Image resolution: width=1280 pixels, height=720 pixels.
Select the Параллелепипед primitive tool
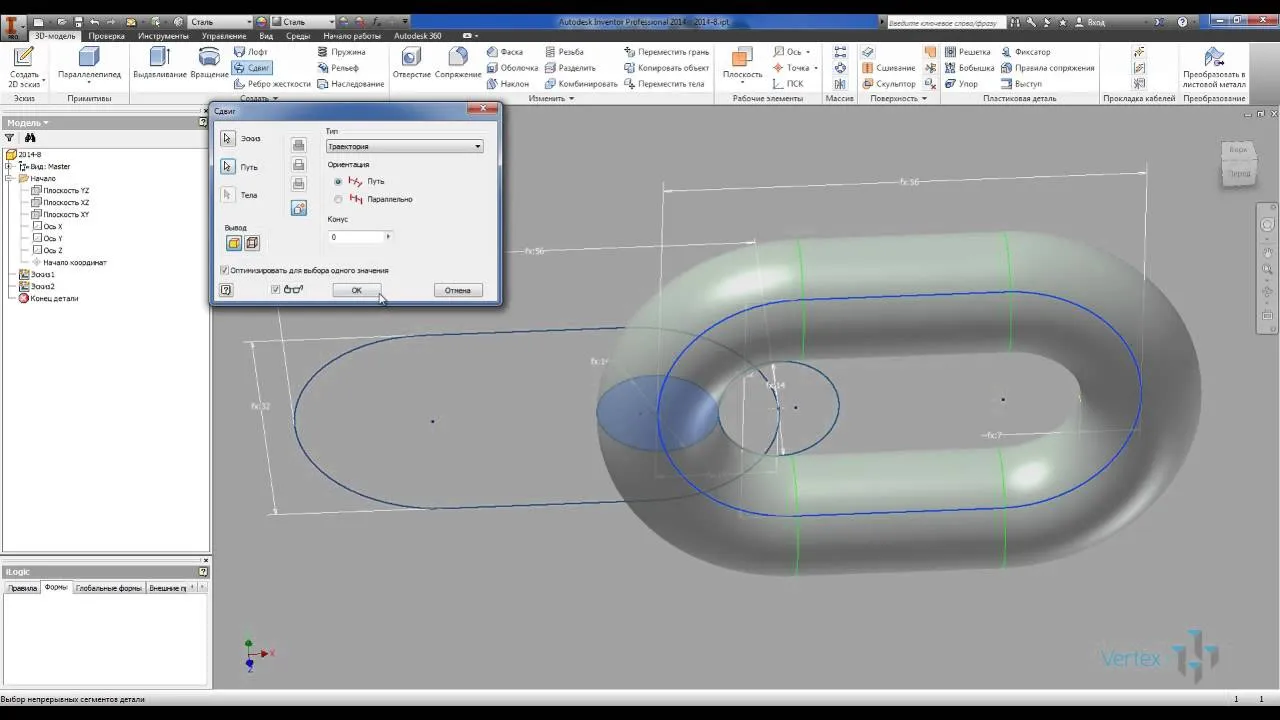(89, 65)
